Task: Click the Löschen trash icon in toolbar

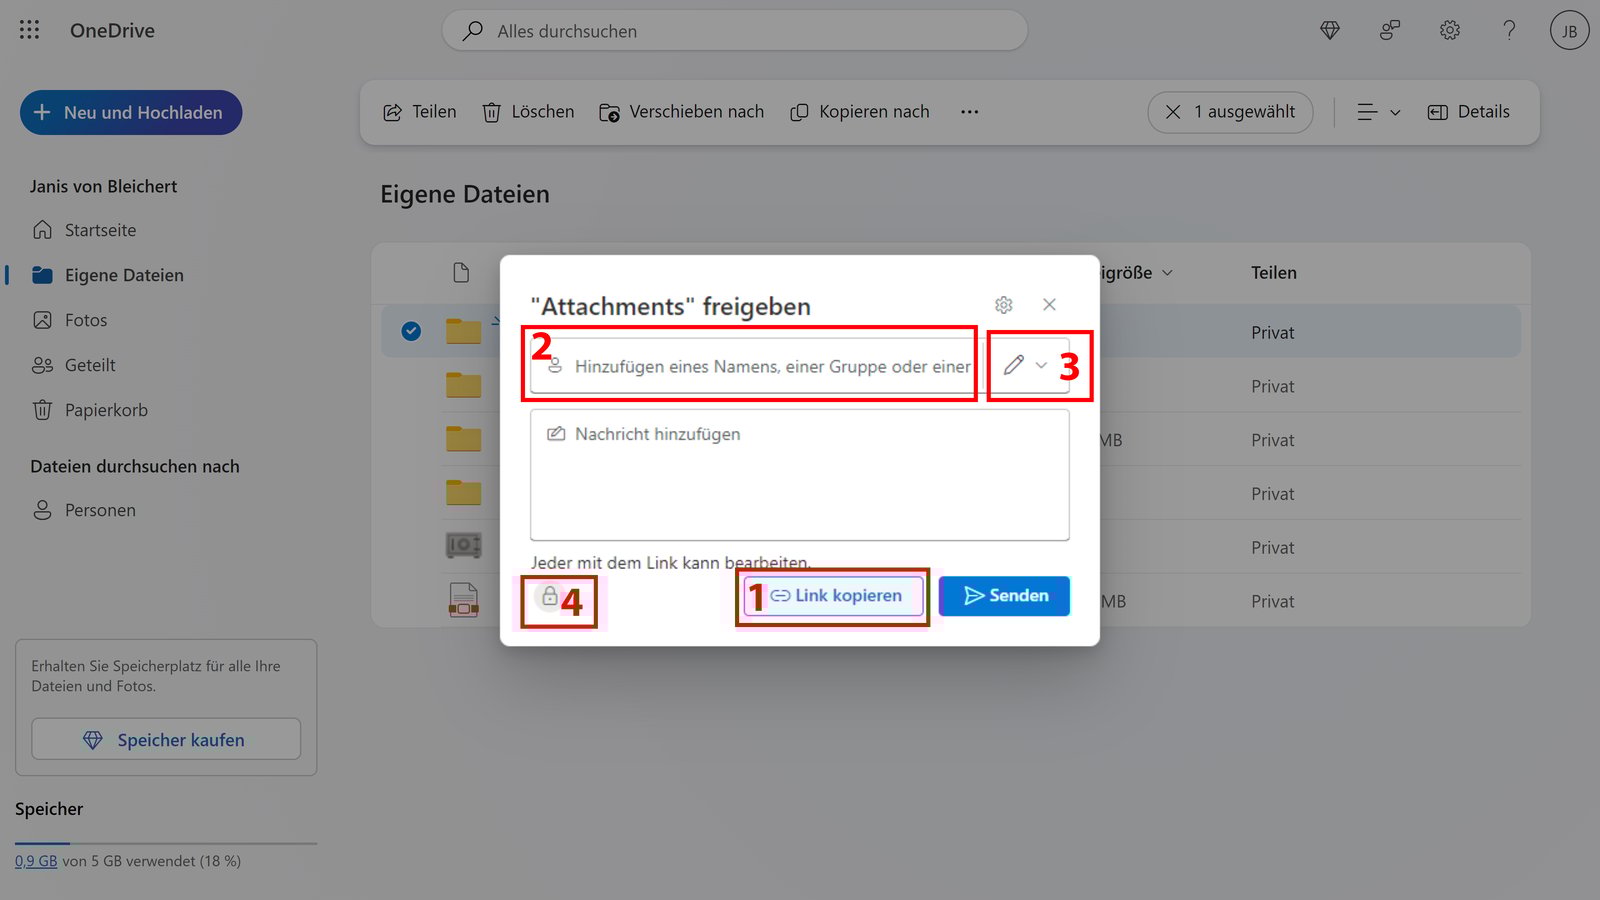Action: pos(492,112)
